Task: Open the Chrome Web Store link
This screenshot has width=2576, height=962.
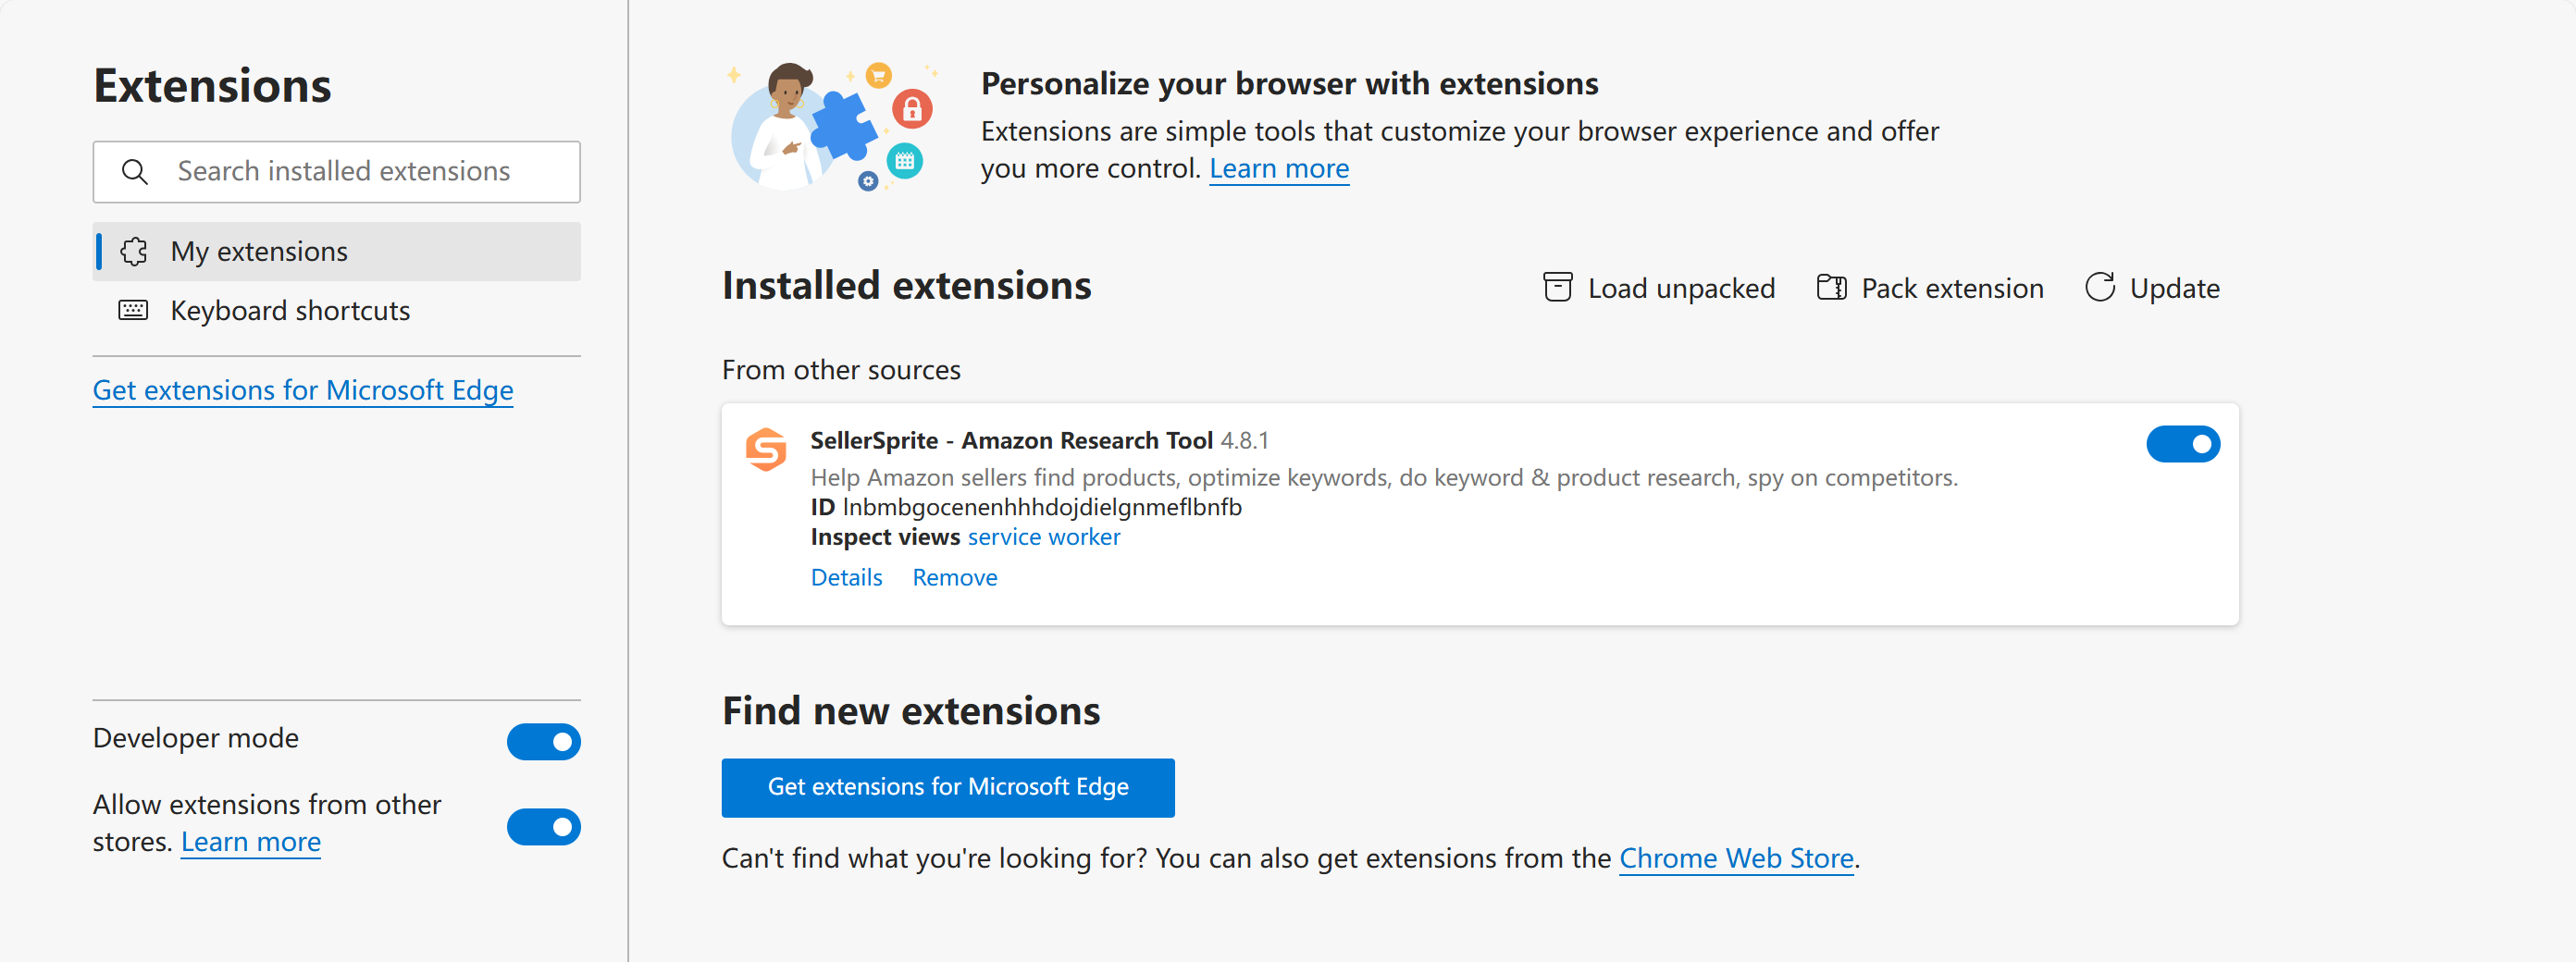Action: pos(1735,858)
